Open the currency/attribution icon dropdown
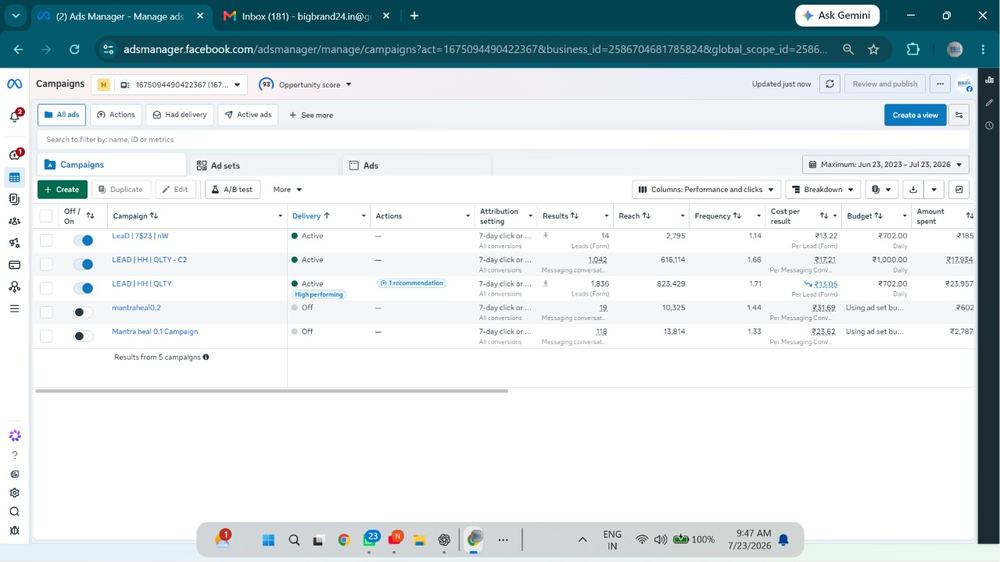Viewport: 1000px width, 562px height. click(x=881, y=189)
